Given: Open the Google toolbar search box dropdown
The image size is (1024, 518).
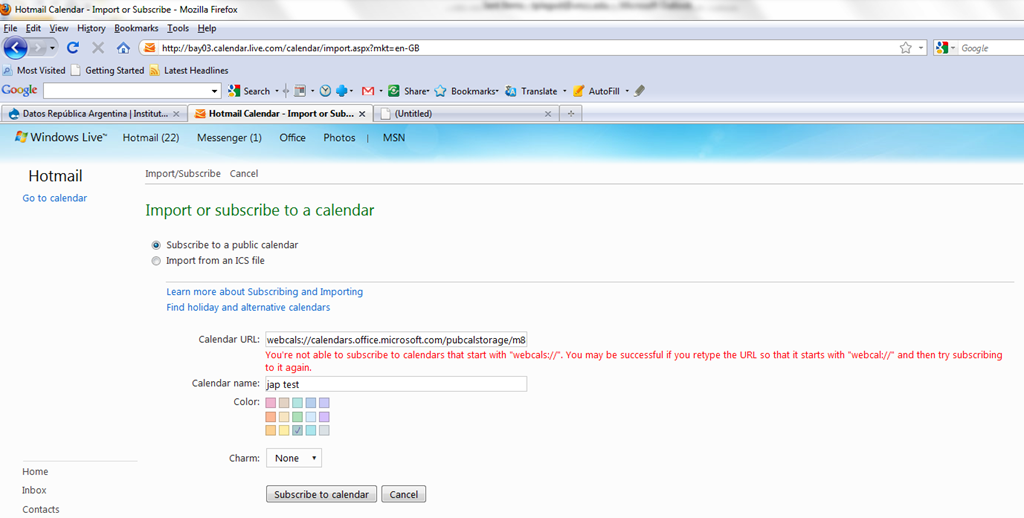Looking at the screenshot, I should (x=214, y=91).
